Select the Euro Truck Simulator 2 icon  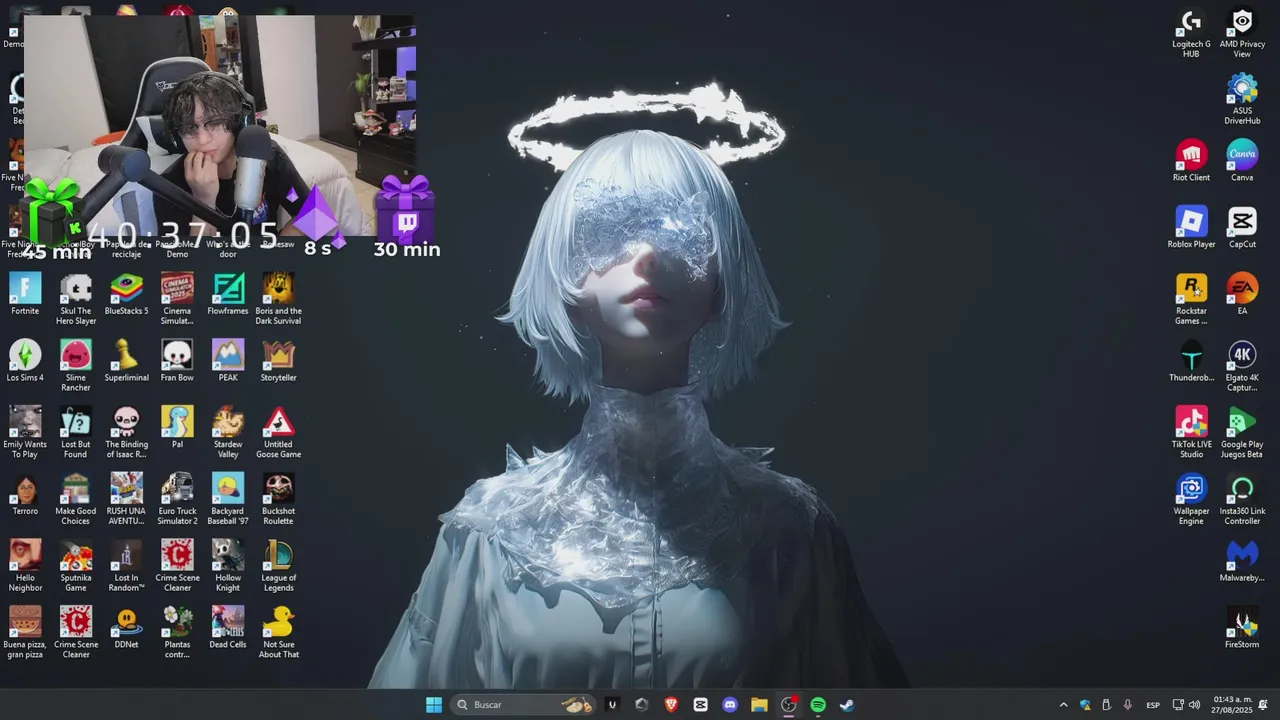[x=177, y=499]
